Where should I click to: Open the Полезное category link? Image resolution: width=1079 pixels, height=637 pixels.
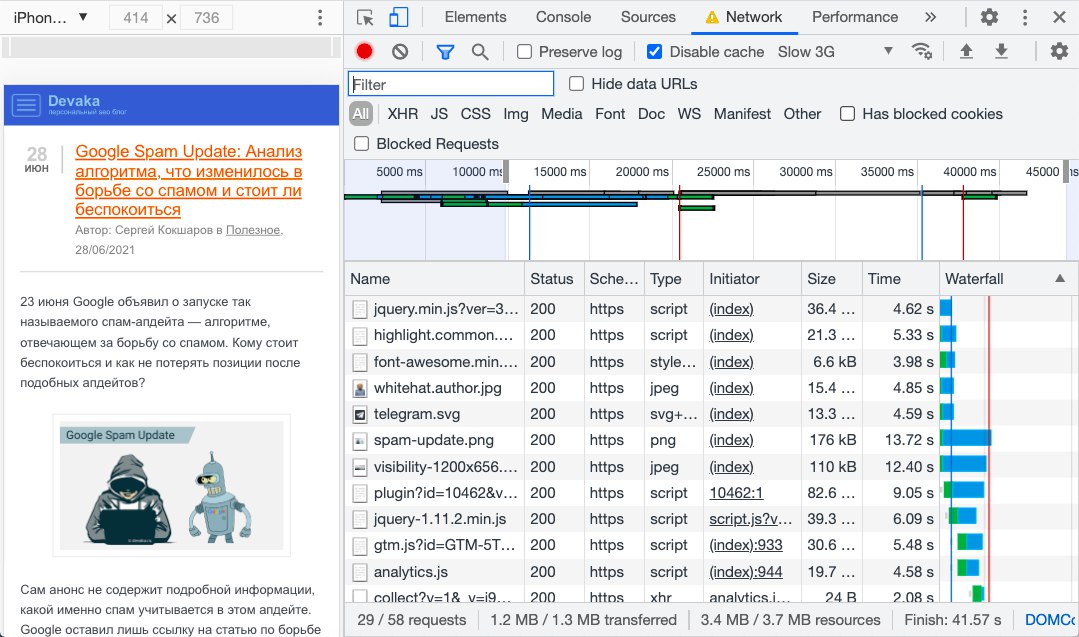253,230
